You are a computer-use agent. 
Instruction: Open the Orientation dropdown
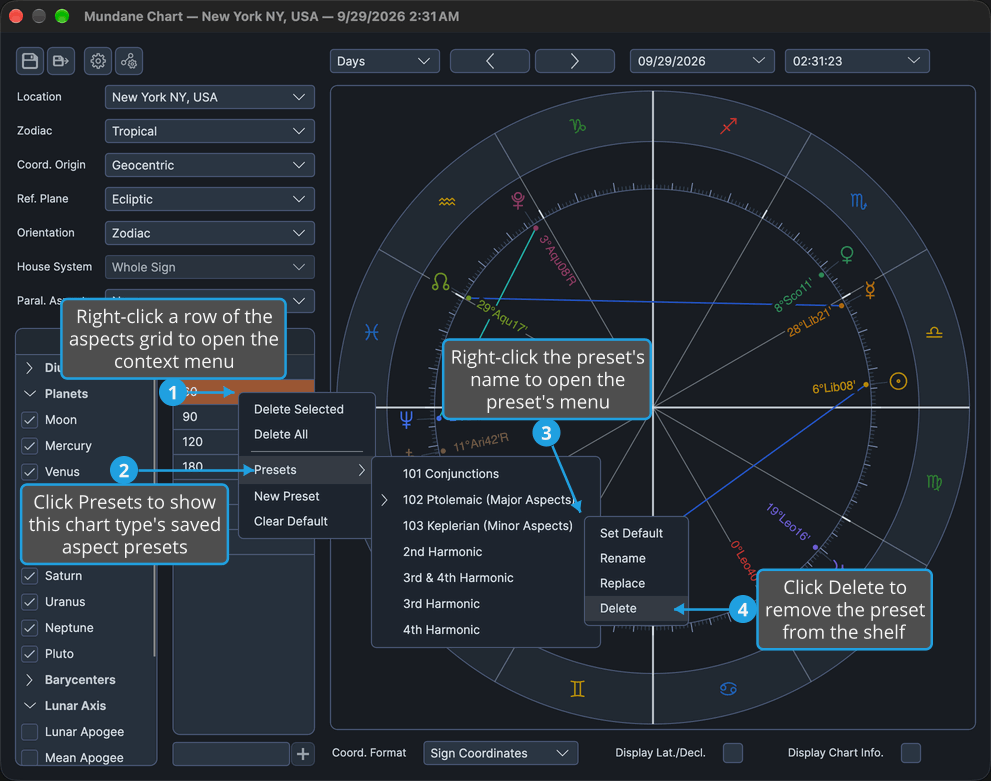(210, 234)
